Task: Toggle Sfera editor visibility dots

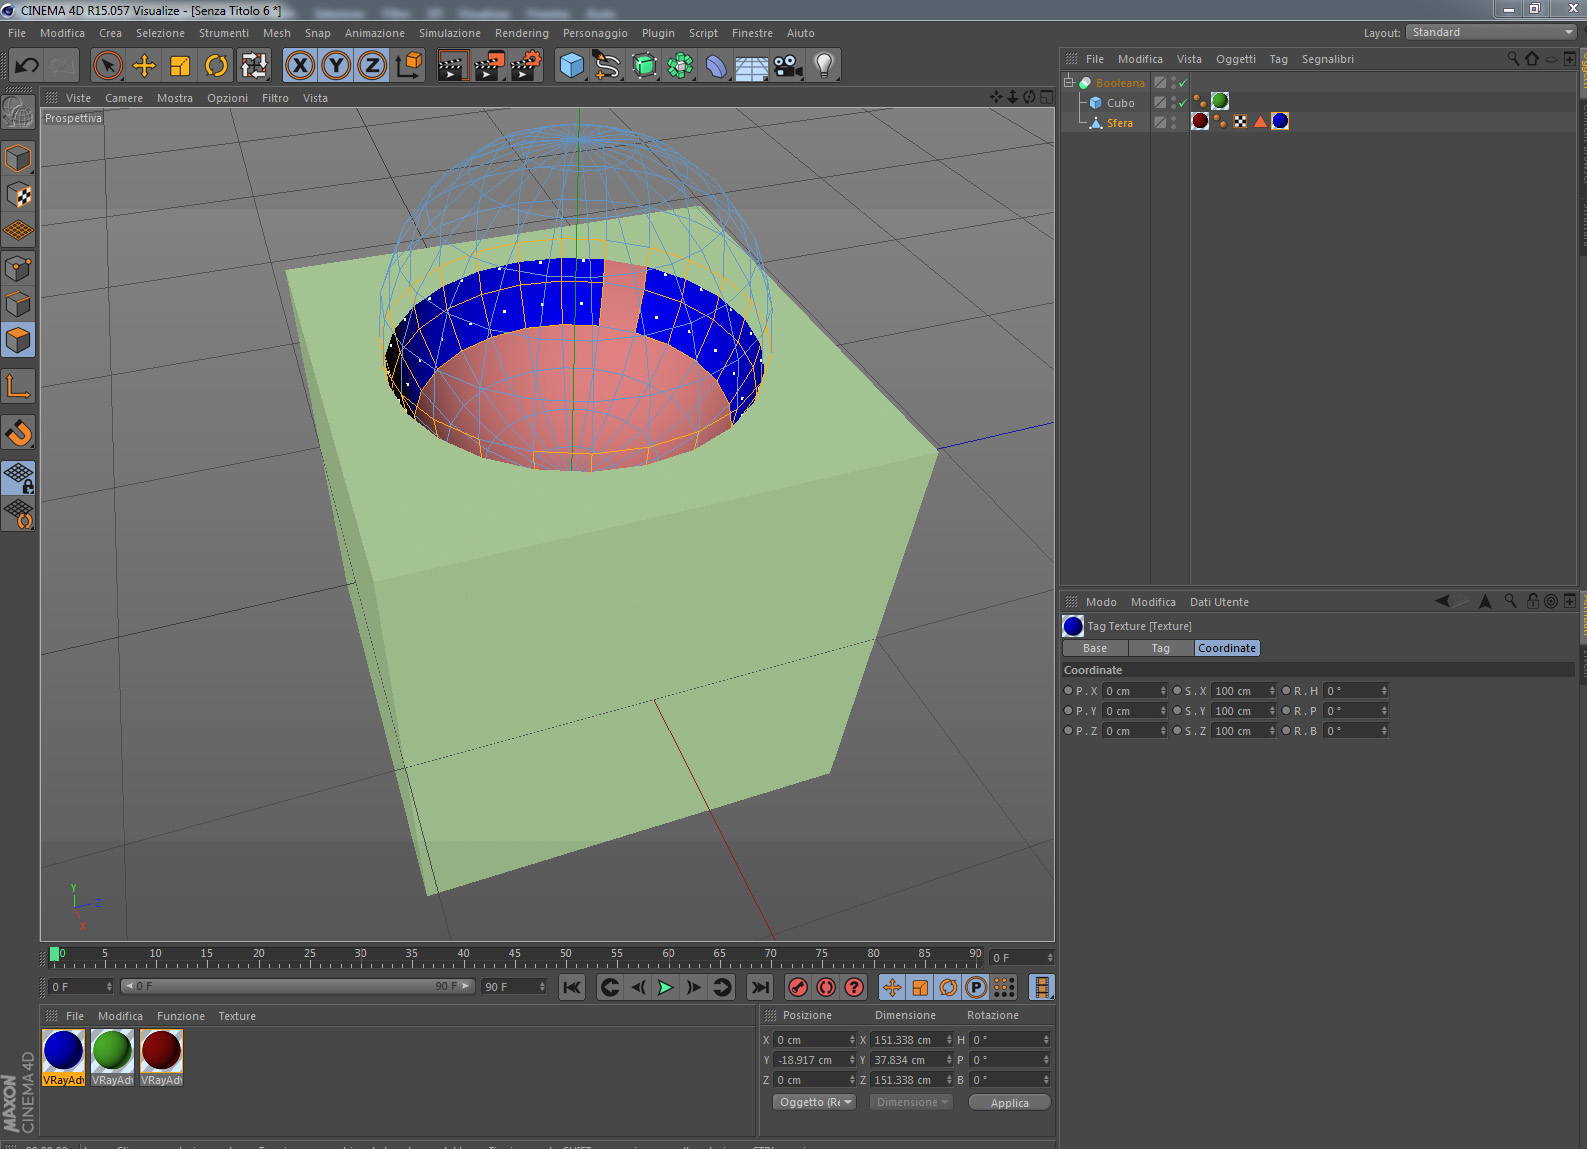Action: point(1174,122)
